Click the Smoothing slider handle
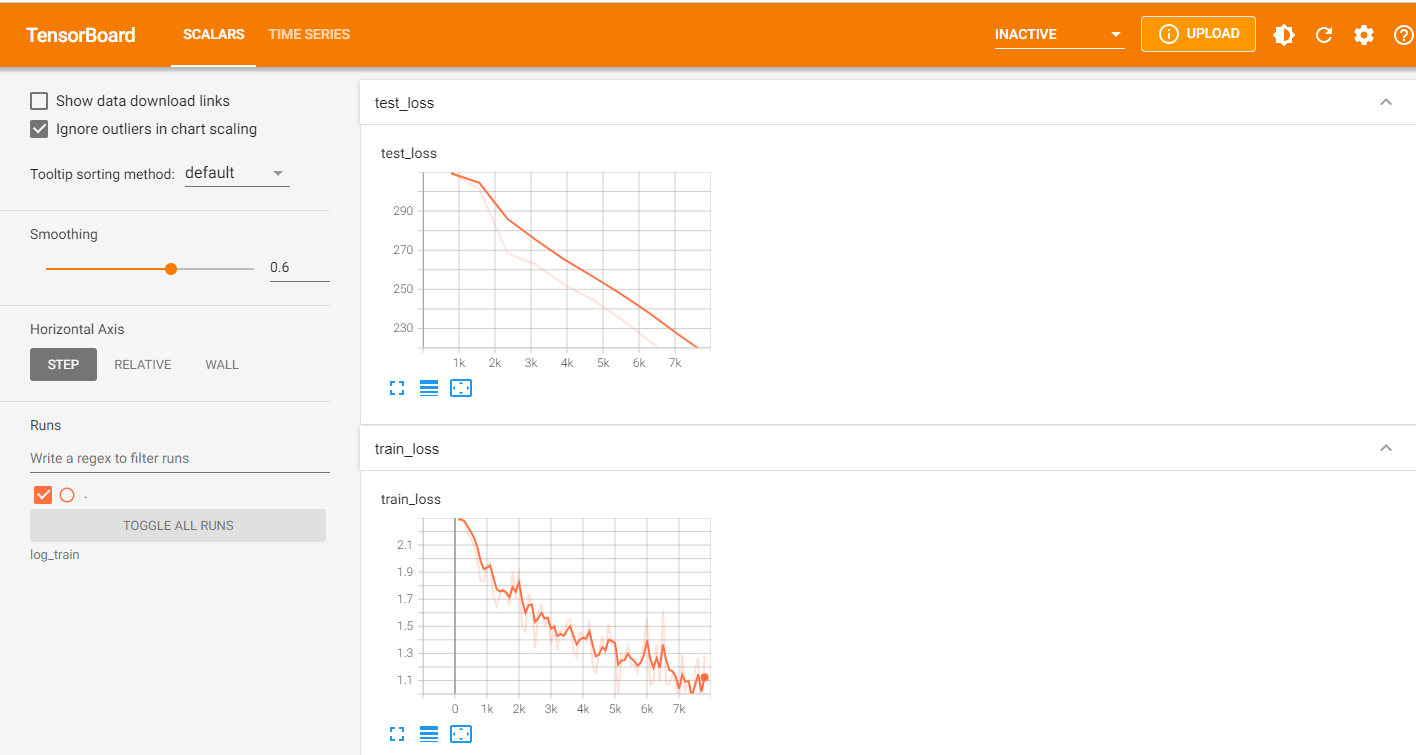This screenshot has height=755, width=1416. point(171,269)
